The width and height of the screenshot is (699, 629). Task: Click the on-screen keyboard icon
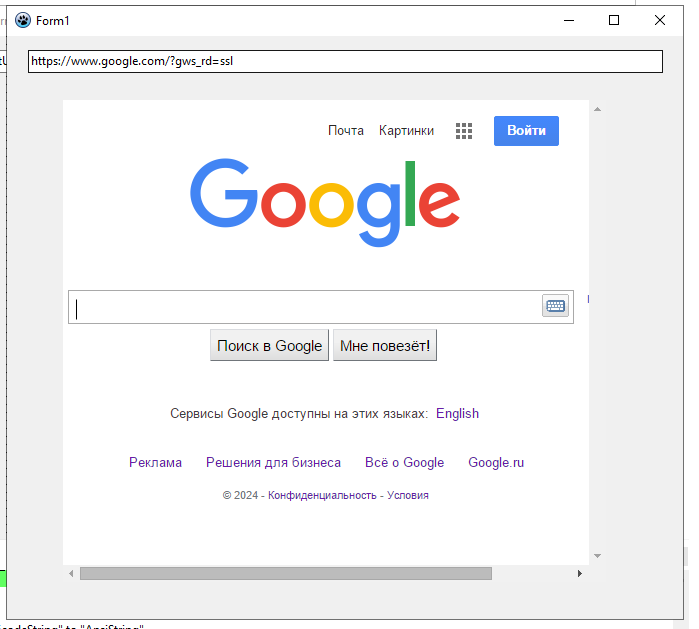pyautogui.click(x=555, y=306)
